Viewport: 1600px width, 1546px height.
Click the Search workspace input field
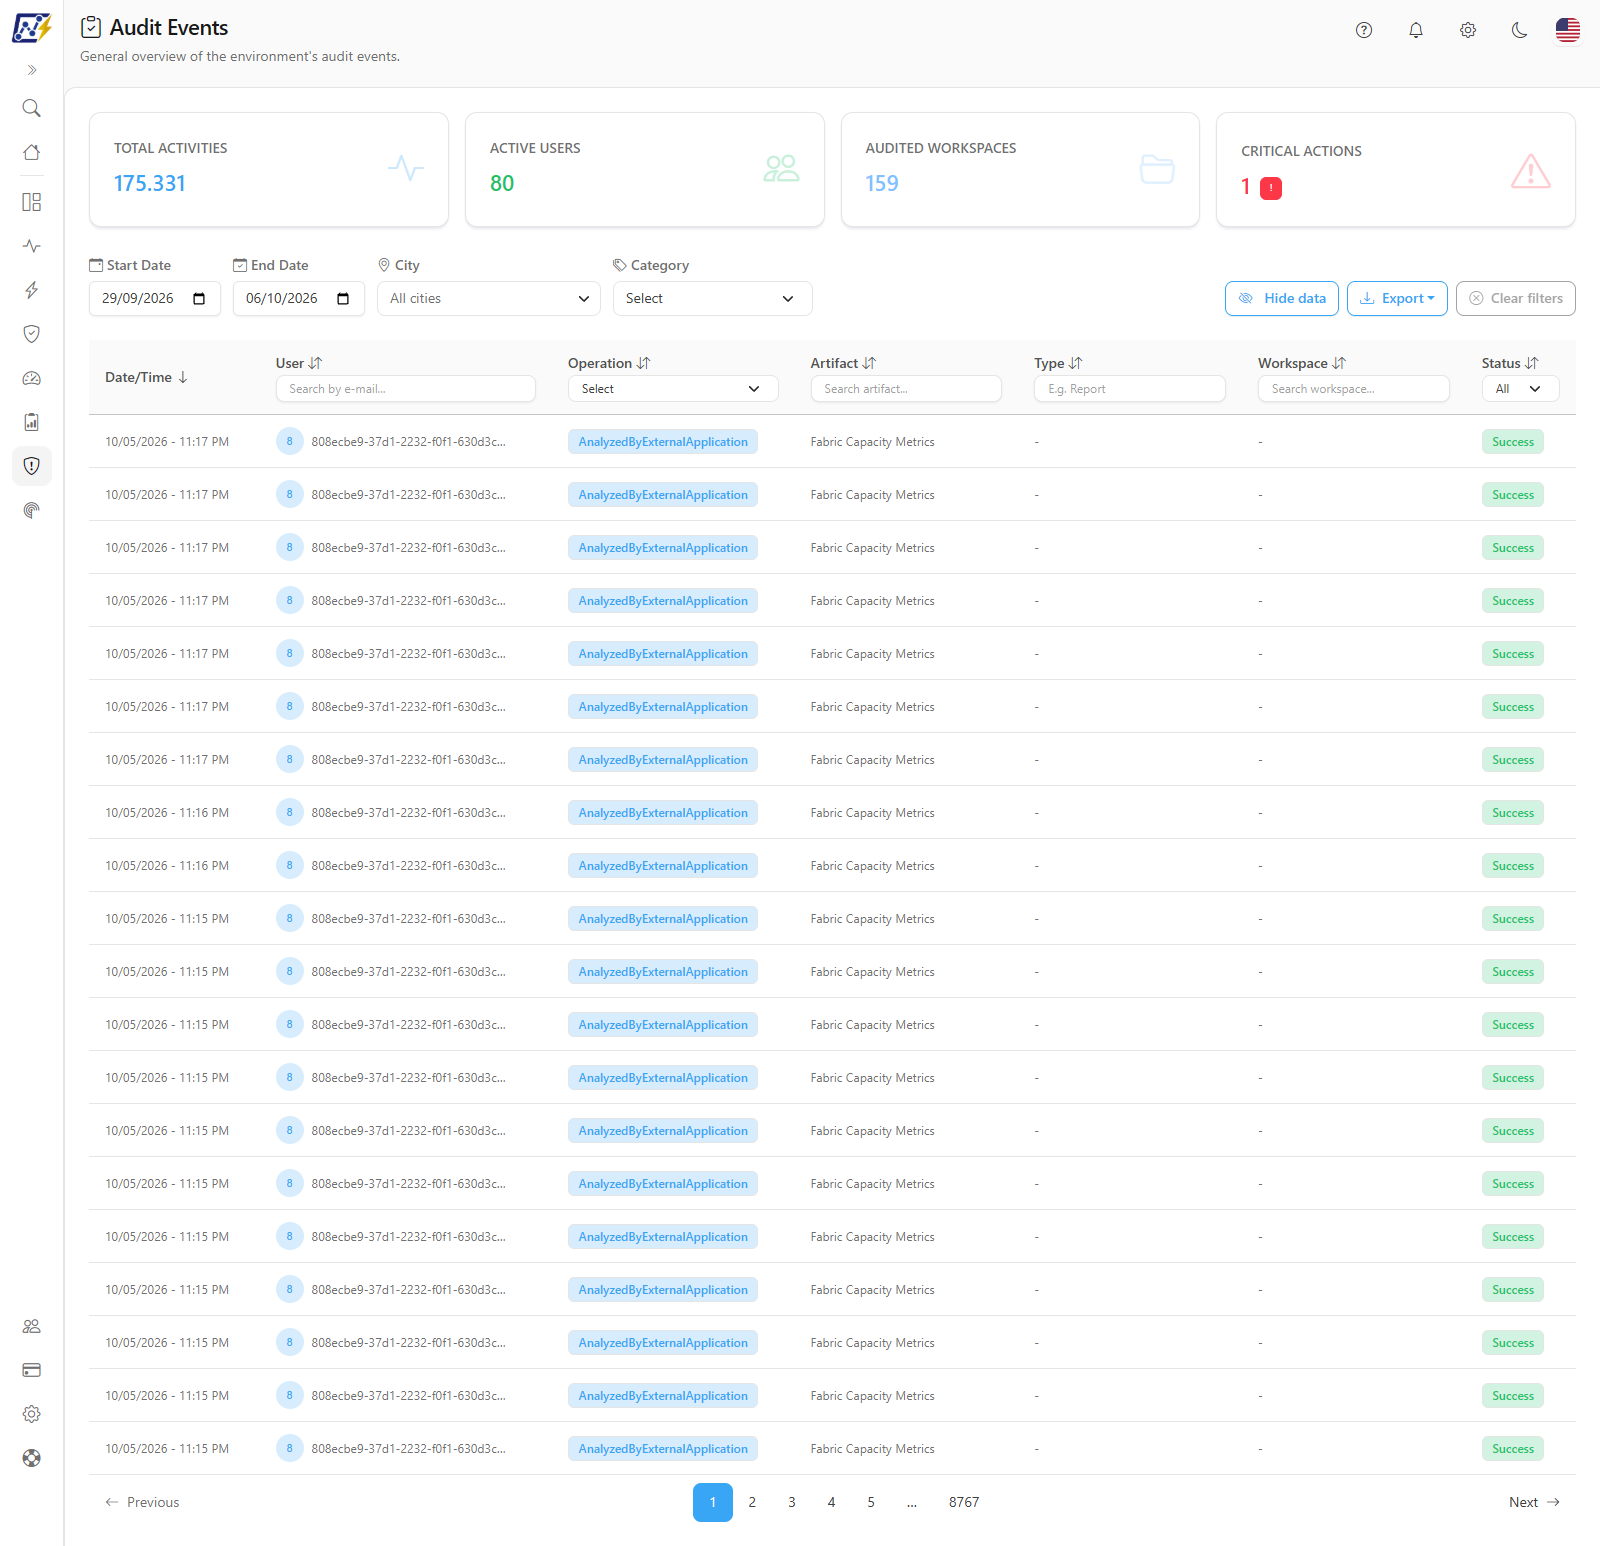point(1353,389)
